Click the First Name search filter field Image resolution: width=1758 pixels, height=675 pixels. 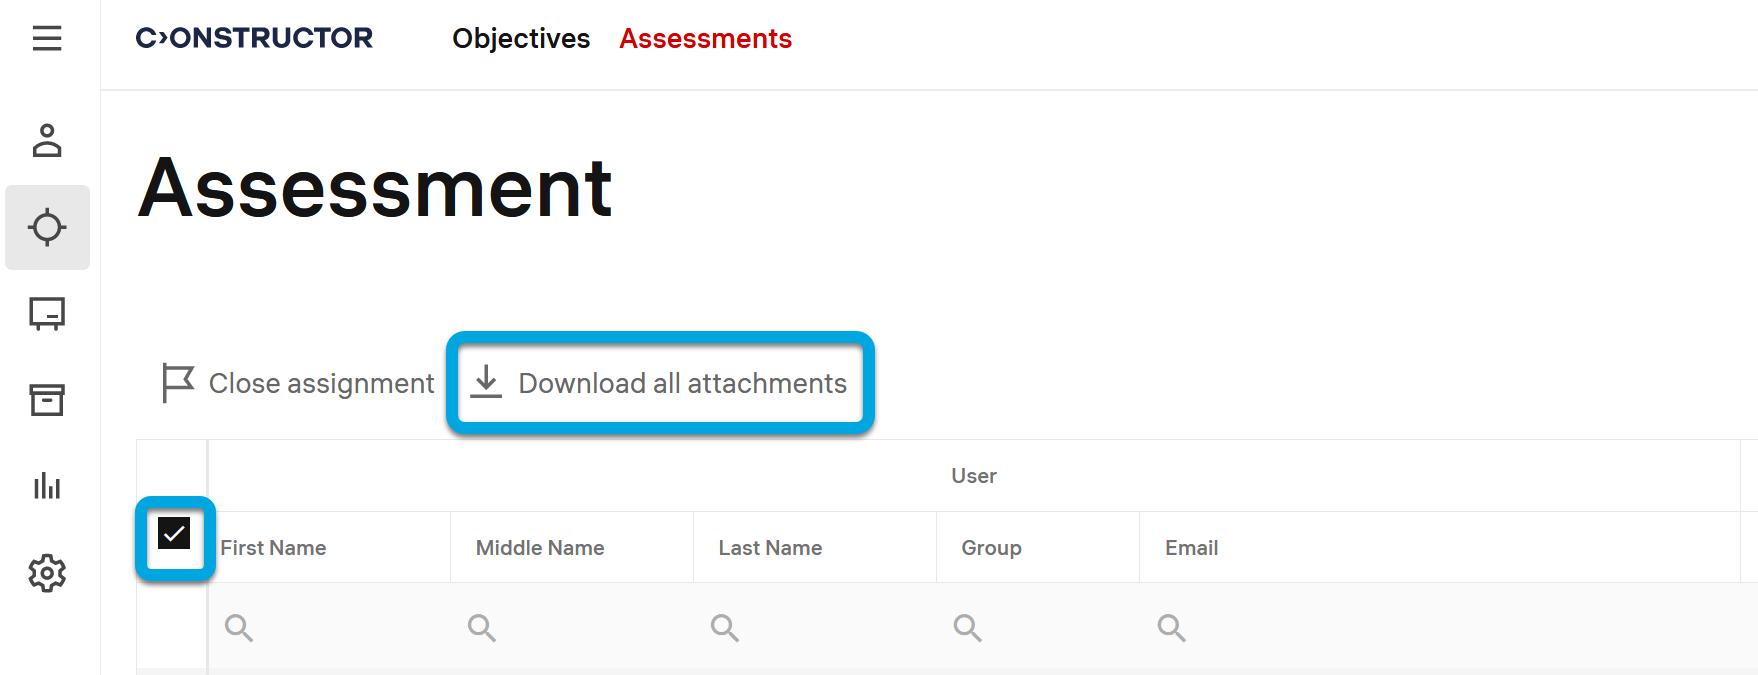[330, 628]
